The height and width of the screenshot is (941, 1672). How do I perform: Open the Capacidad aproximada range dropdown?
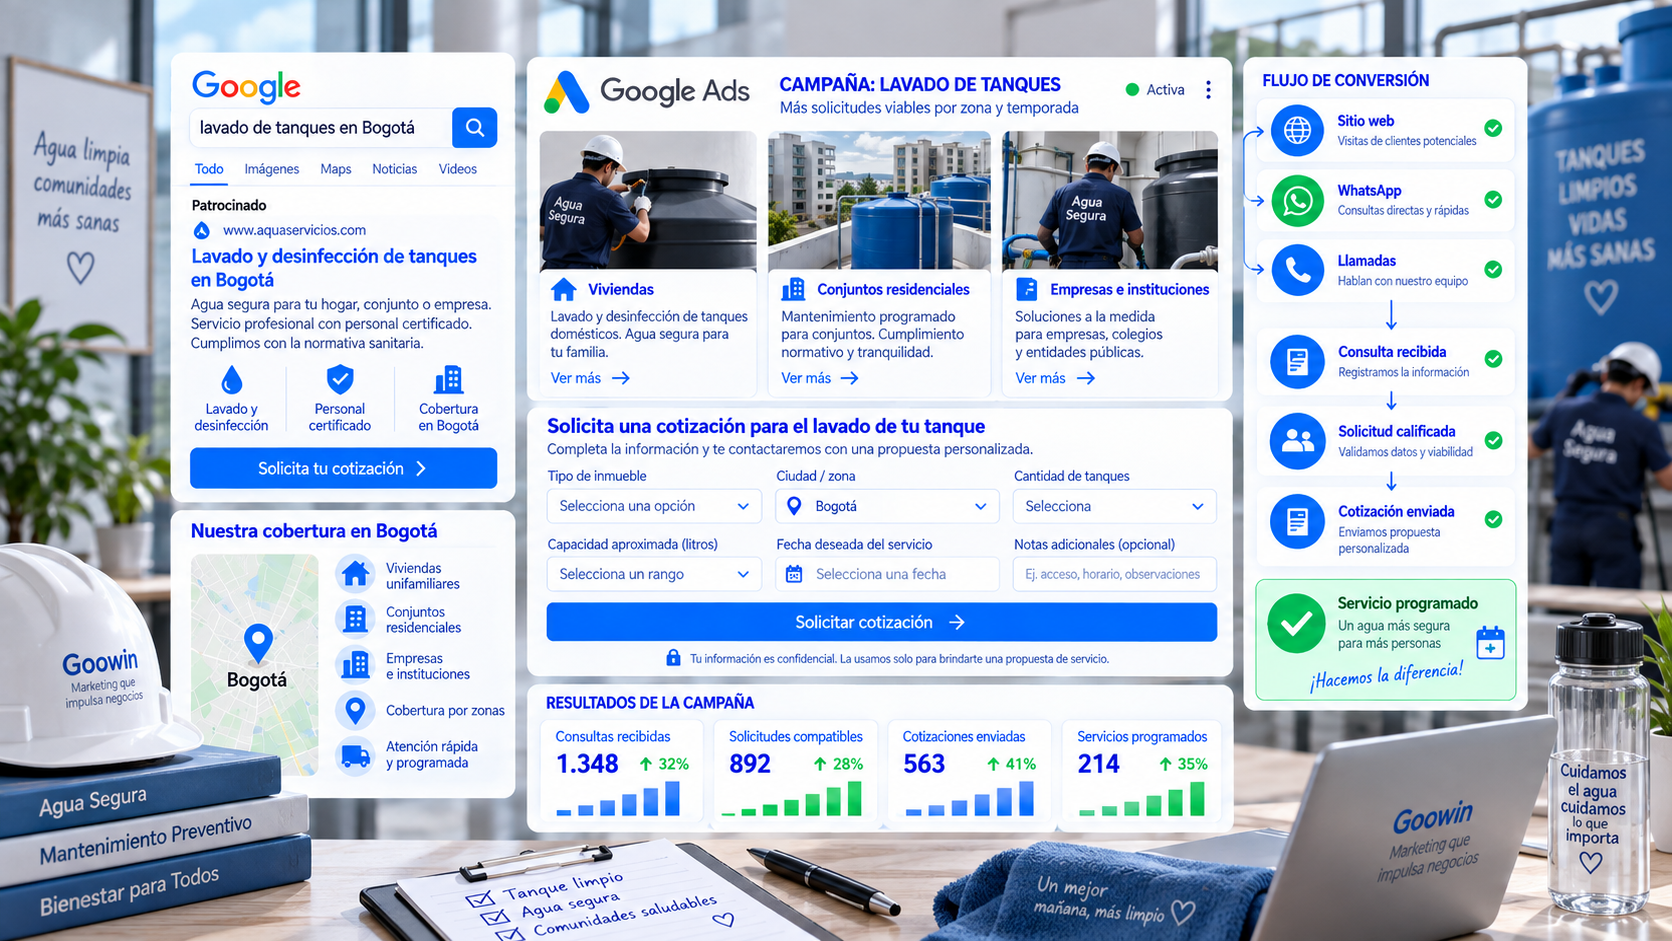654,574
